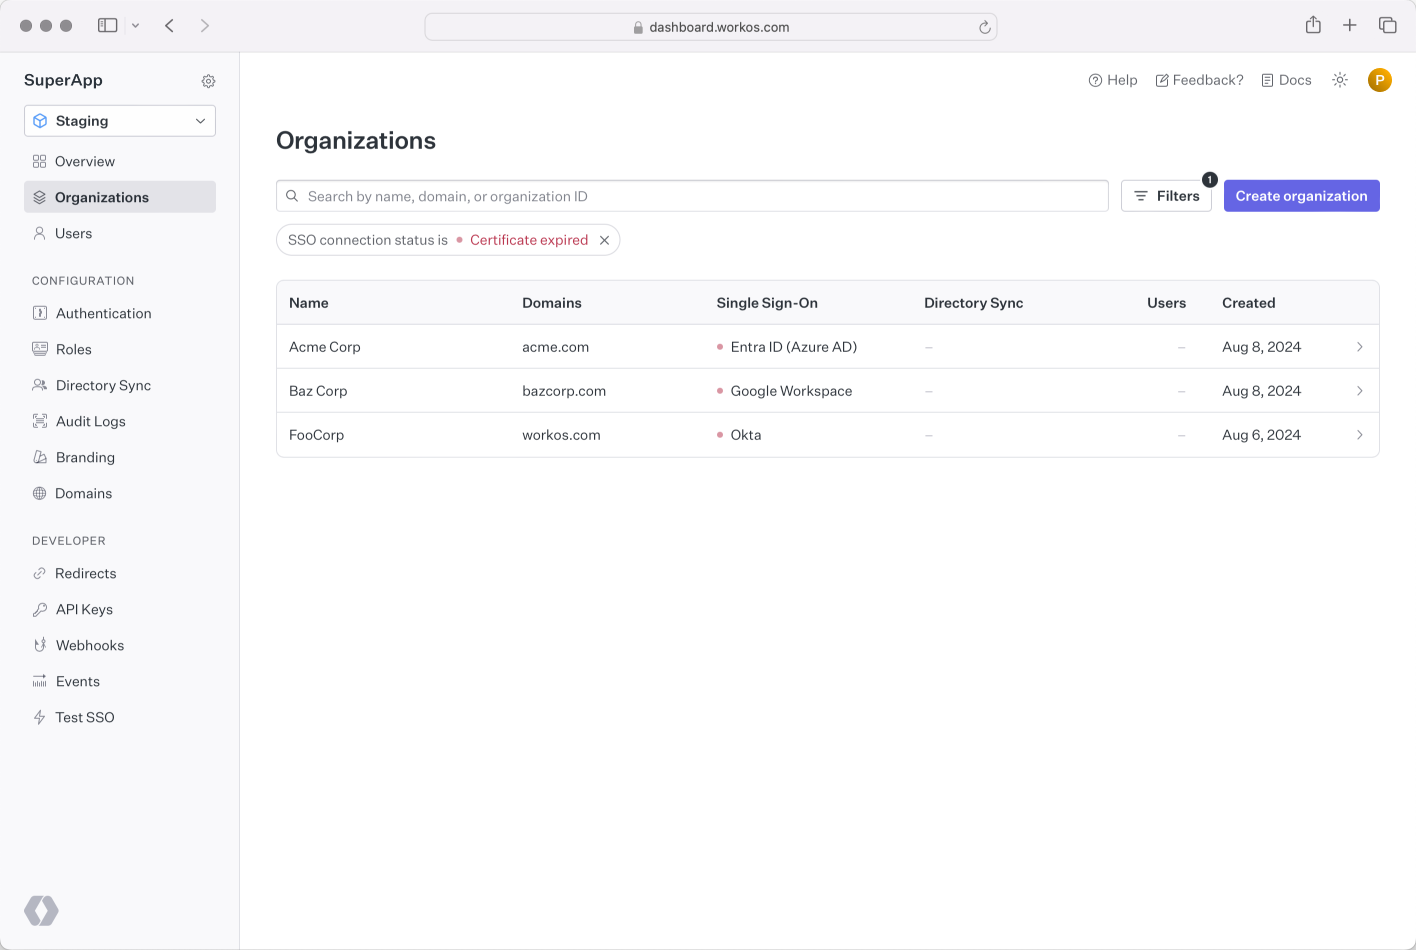Select the Audit Logs icon
Viewport: 1416px width, 950px height.
(40, 421)
